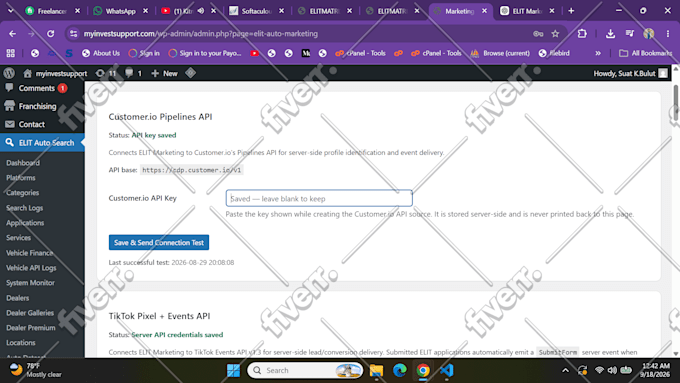Open Dealer Galleries submenu item
Viewport: 680px width, 383px height.
pos(30,313)
